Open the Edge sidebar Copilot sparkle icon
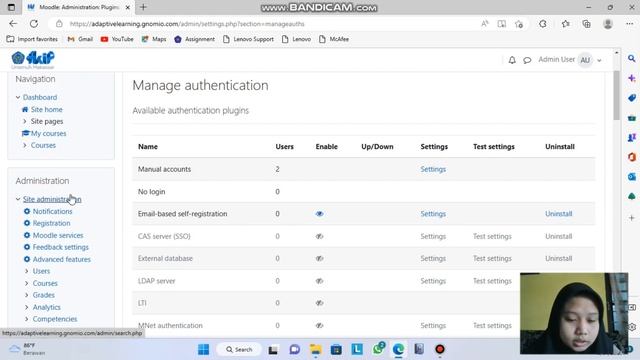 631,78
